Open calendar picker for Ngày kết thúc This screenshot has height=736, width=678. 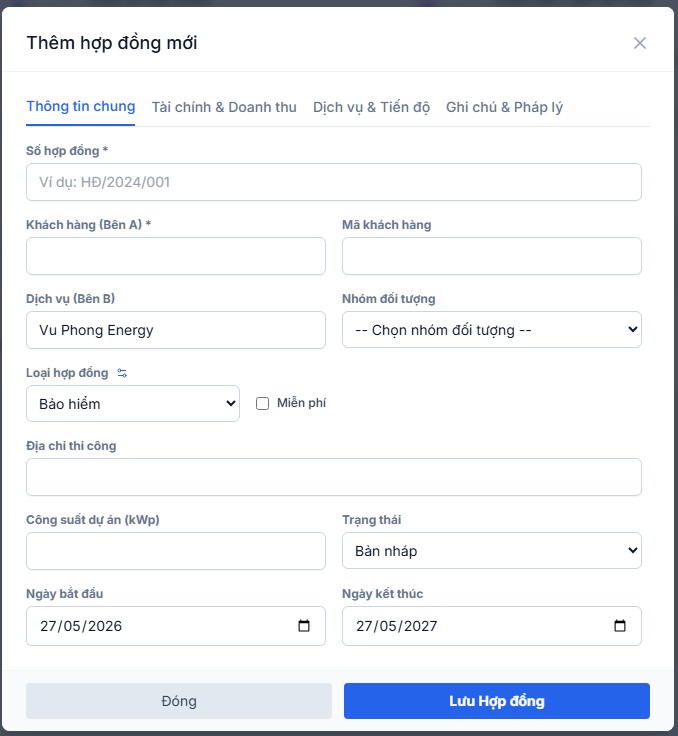[620, 626]
